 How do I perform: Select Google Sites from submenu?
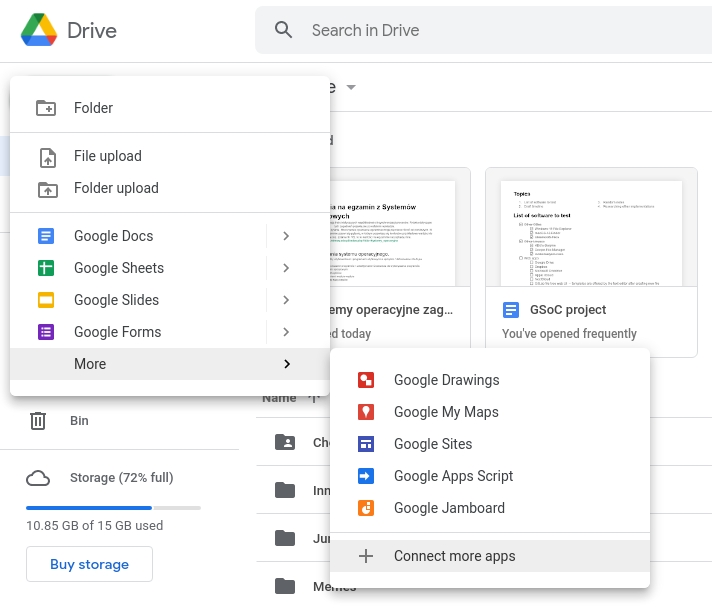433,444
